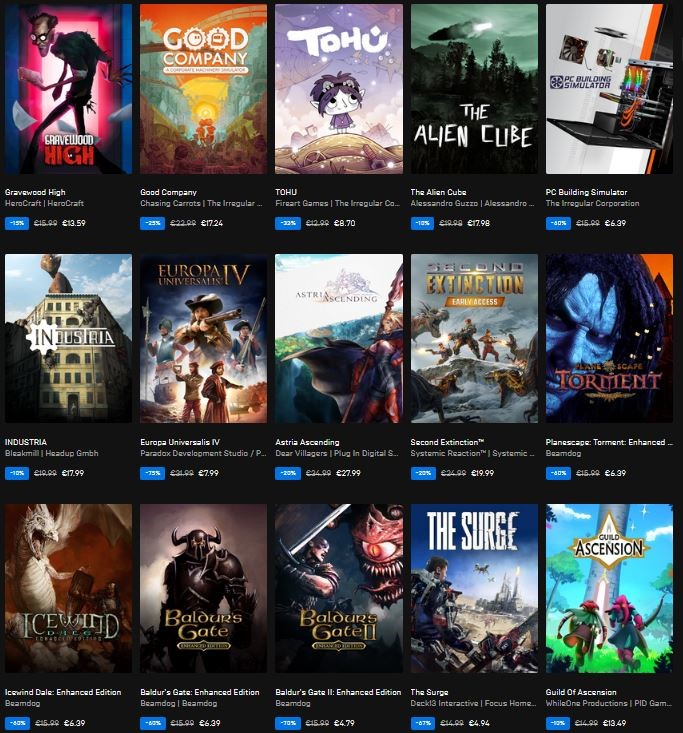Click the Baldur's Gate II: Enhanced Edition title
Screen dimensions: 683x733
[338, 692]
